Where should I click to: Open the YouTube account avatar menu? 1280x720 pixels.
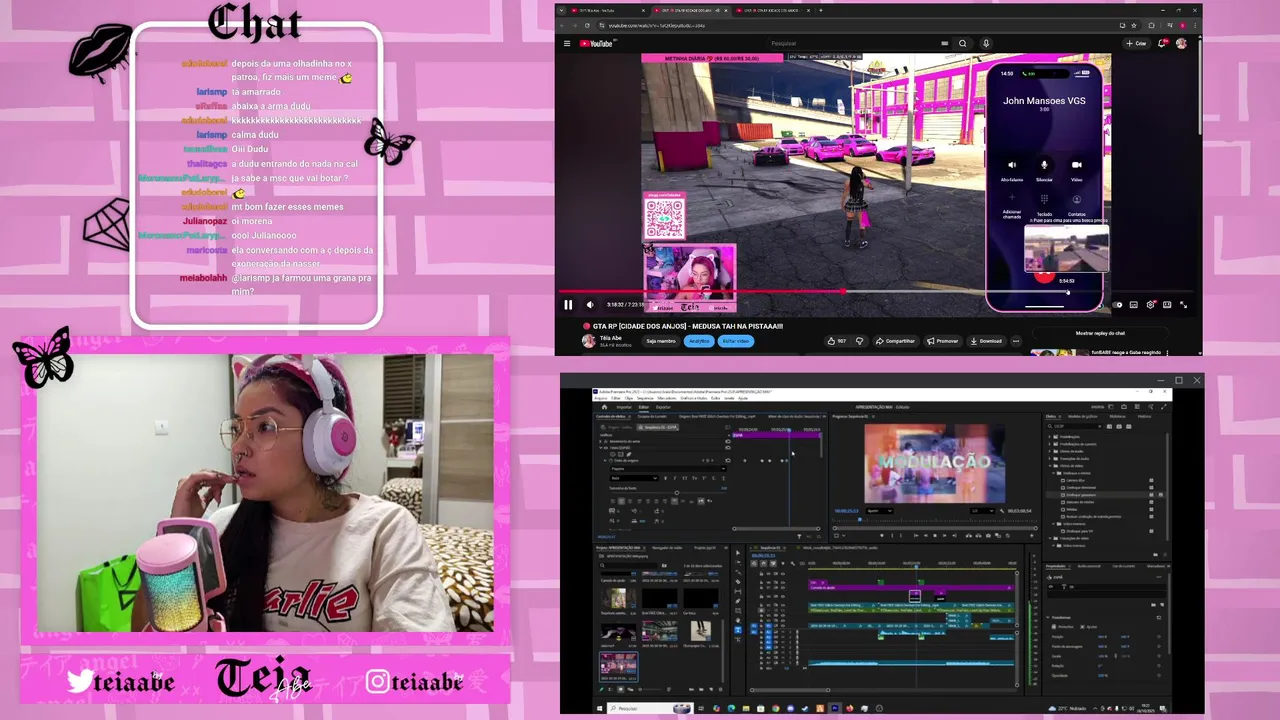click(1181, 43)
